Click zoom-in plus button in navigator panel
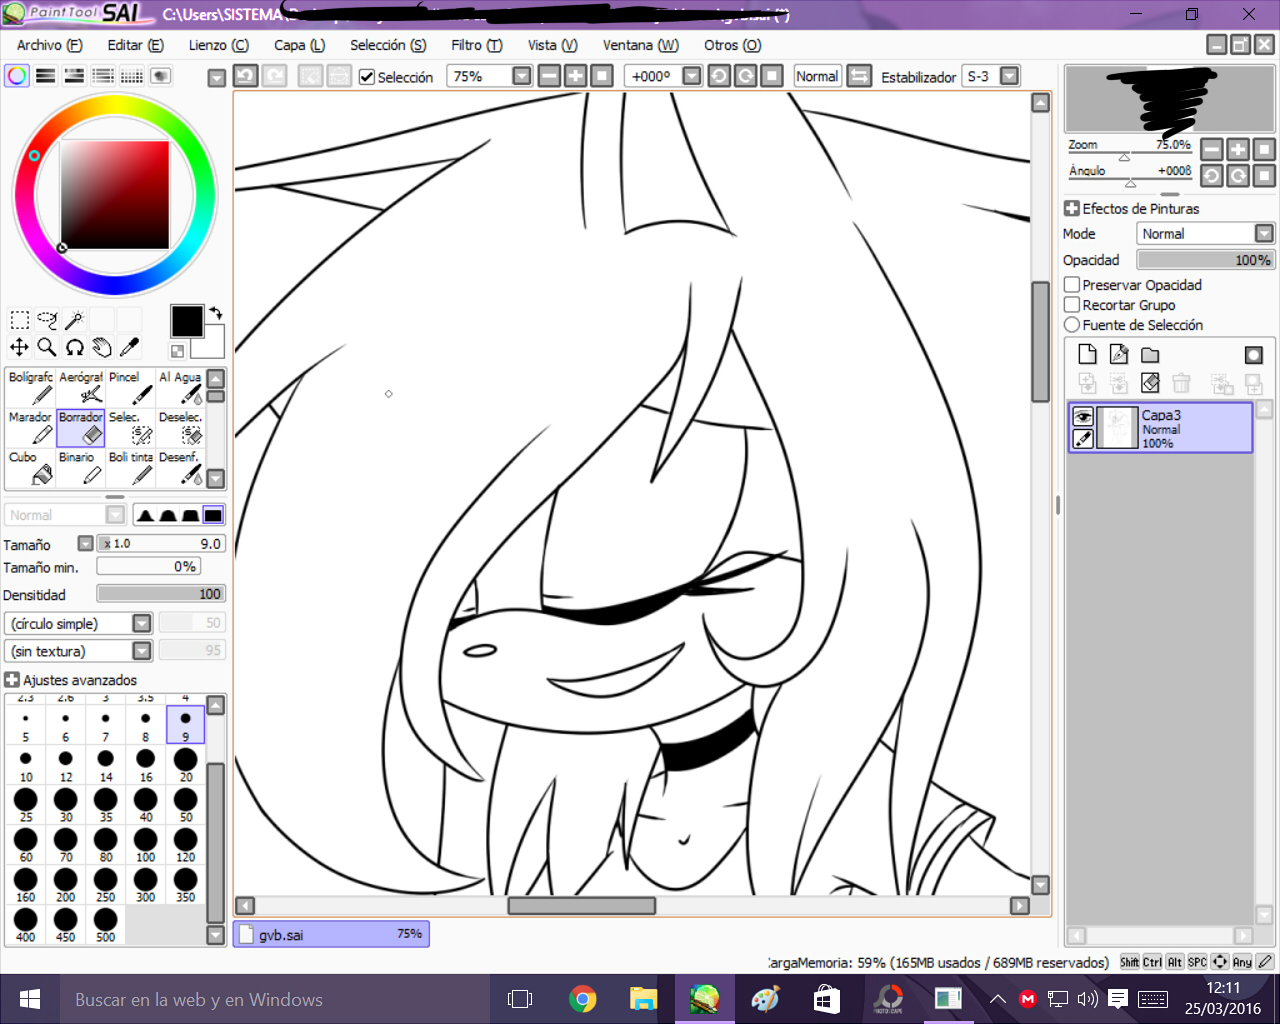Image resolution: width=1280 pixels, height=1024 pixels. 1238,149
